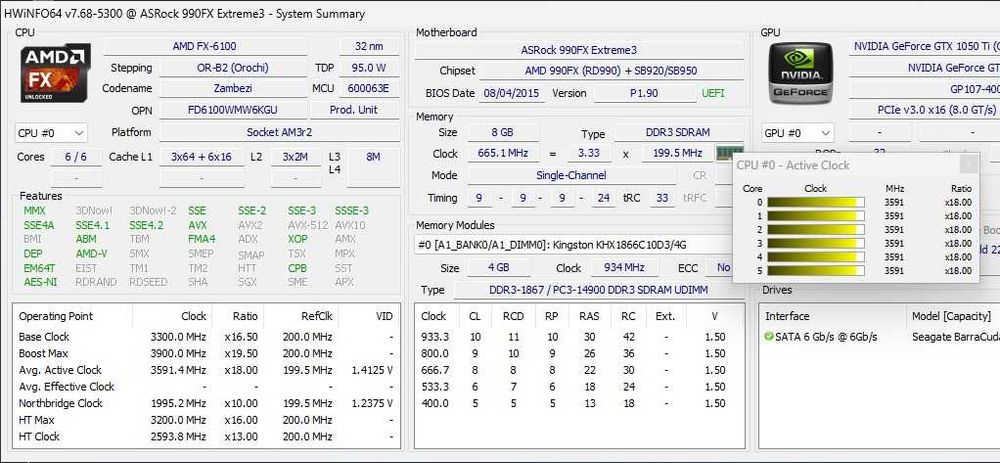Click the GP107-400 GPU chip field
The width and height of the screenshot is (1000, 463).
(925, 89)
